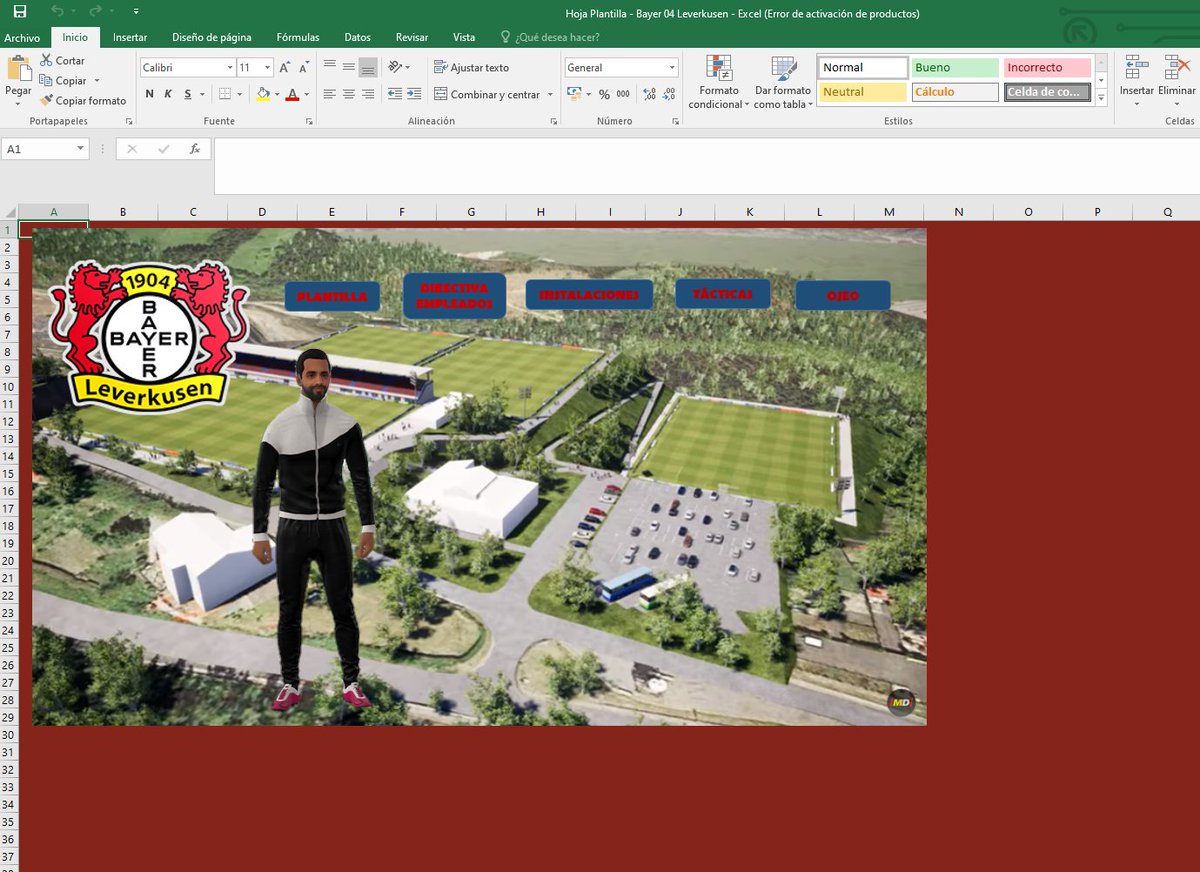Click the decrease decimals icon
The height and width of the screenshot is (872, 1200).
[669, 94]
